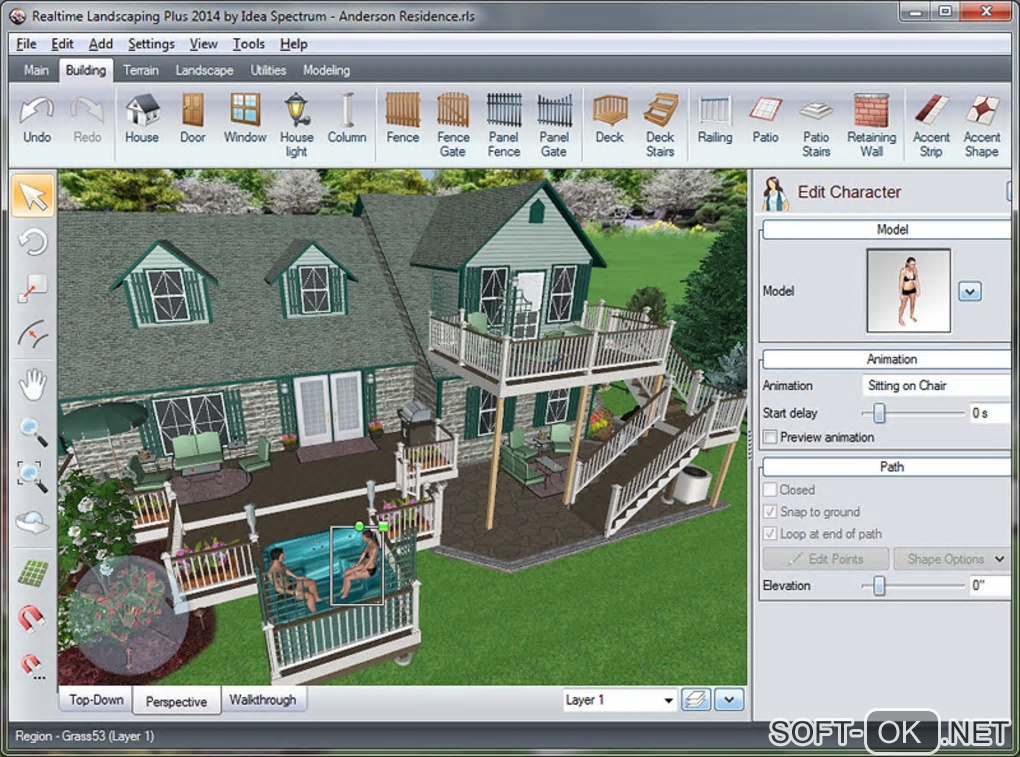Switch to the Landscape tab

point(204,70)
